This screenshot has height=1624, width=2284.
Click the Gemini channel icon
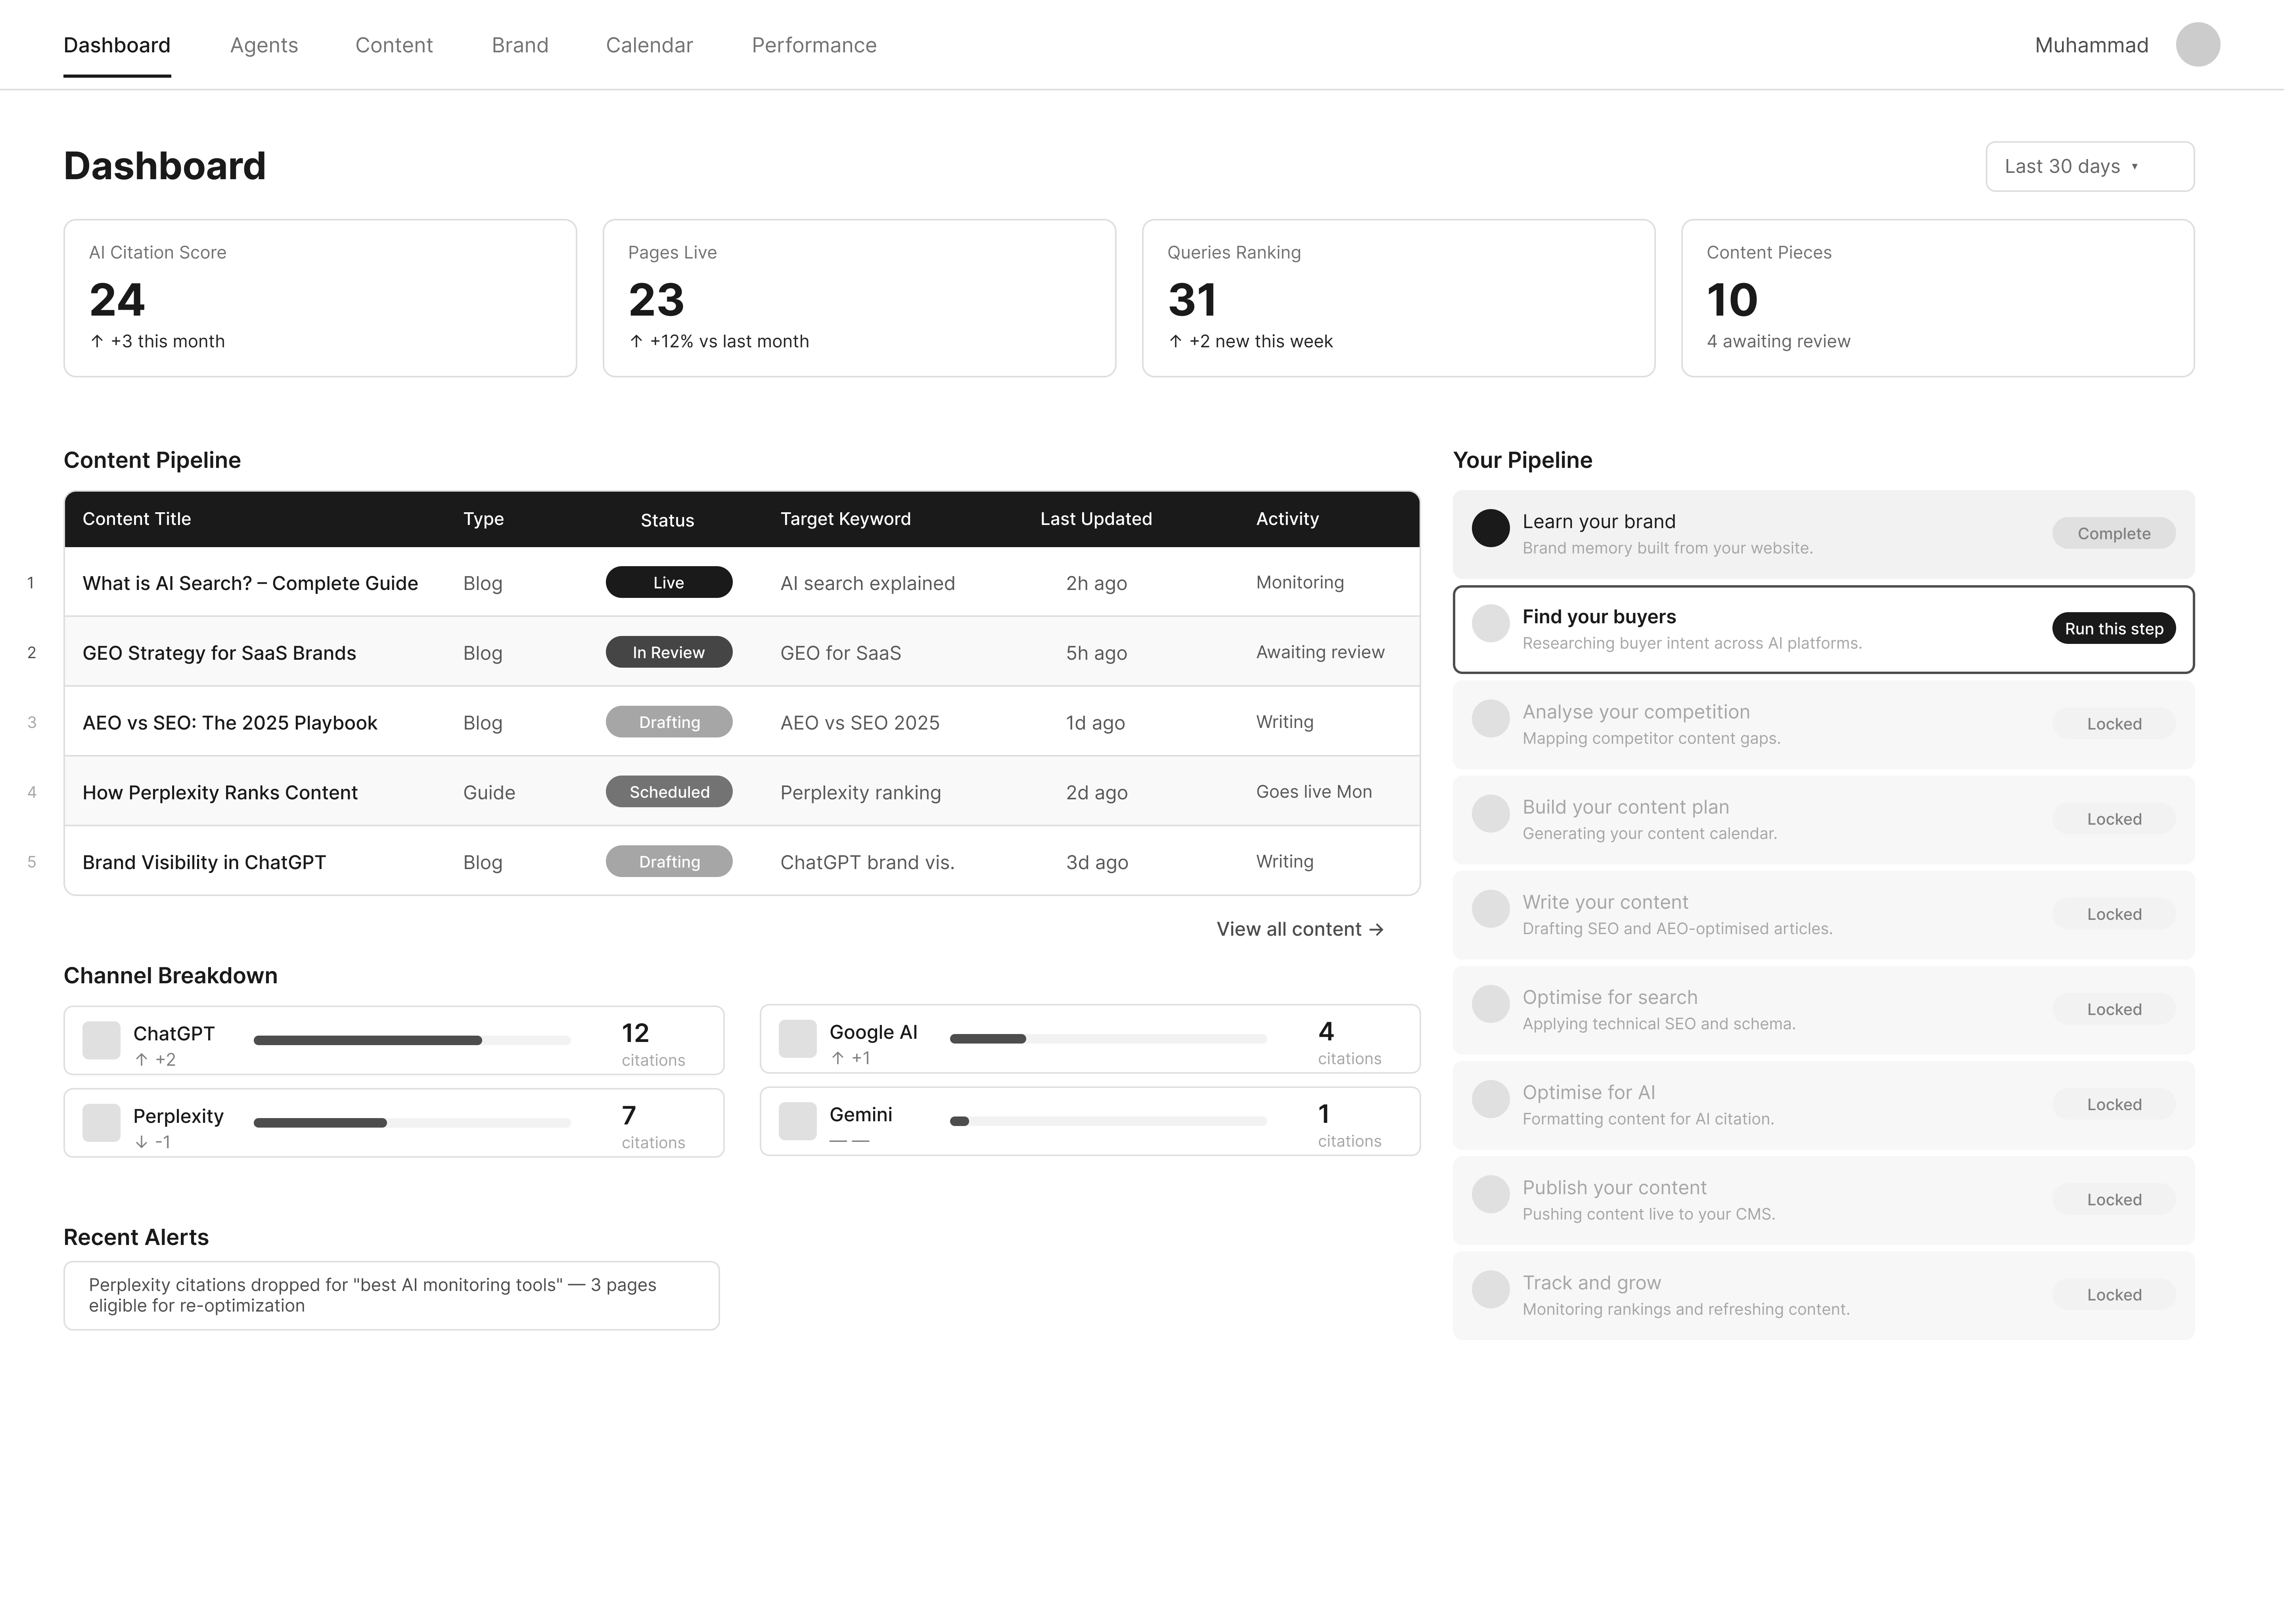point(797,1121)
